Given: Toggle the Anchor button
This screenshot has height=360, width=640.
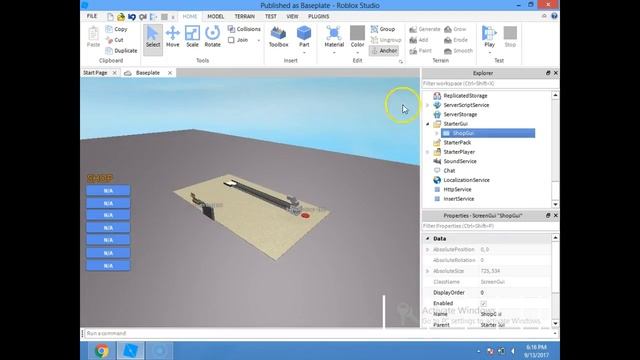Looking at the screenshot, I should coord(384,51).
